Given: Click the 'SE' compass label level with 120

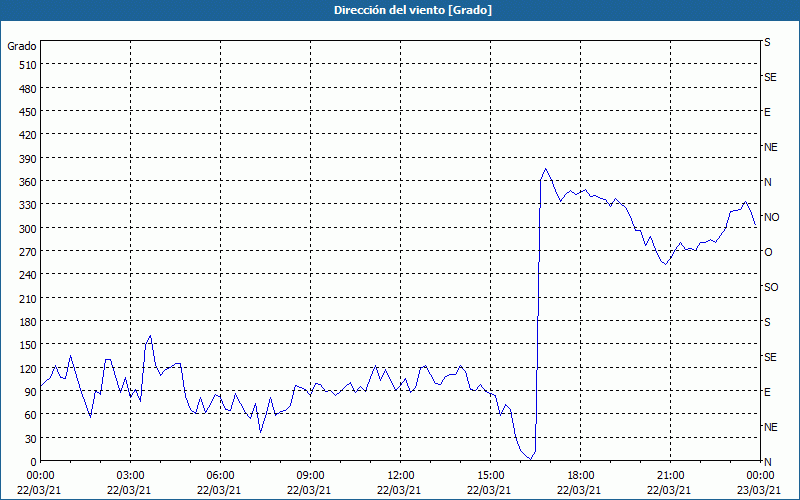Looking at the screenshot, I should click(770, 357).
